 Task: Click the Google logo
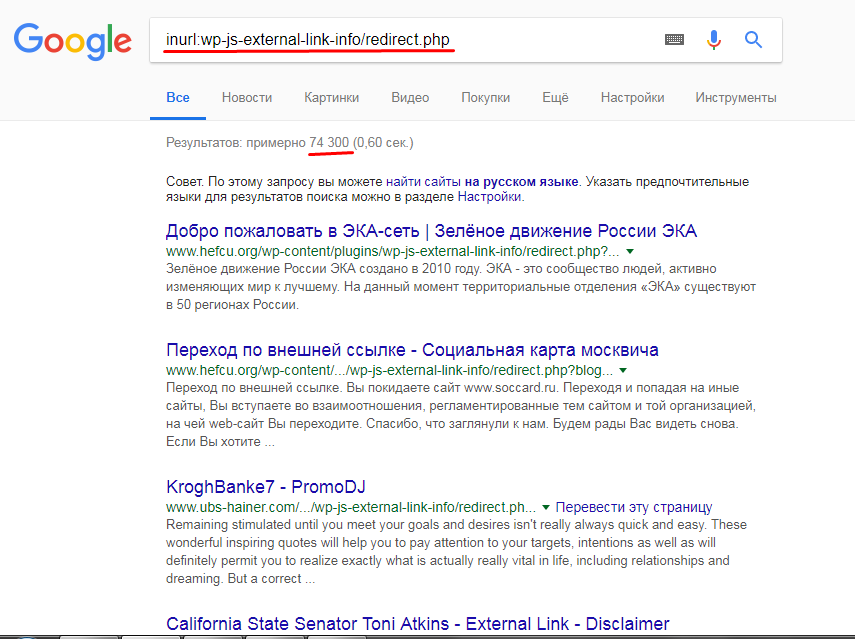(x=73, y=41)
